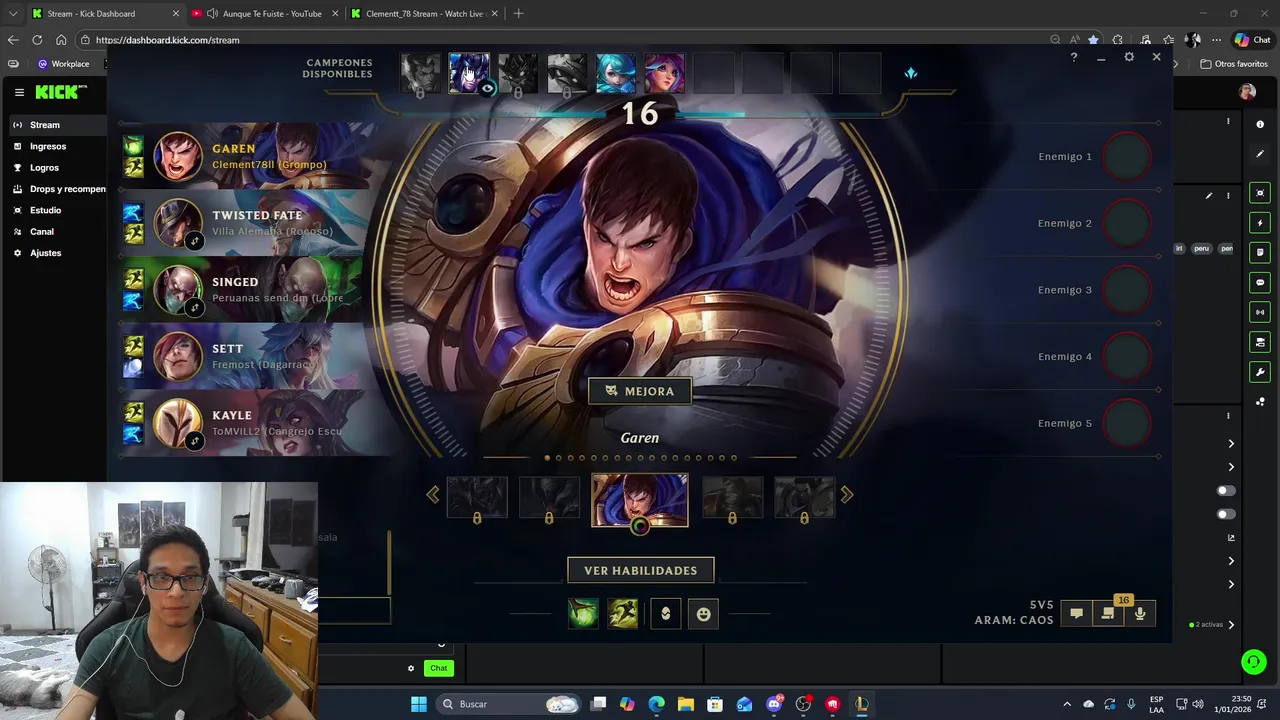Screen dimensions: 1280x720
Task: Click the VER HABILIDADES button
Action: [640, 570]
